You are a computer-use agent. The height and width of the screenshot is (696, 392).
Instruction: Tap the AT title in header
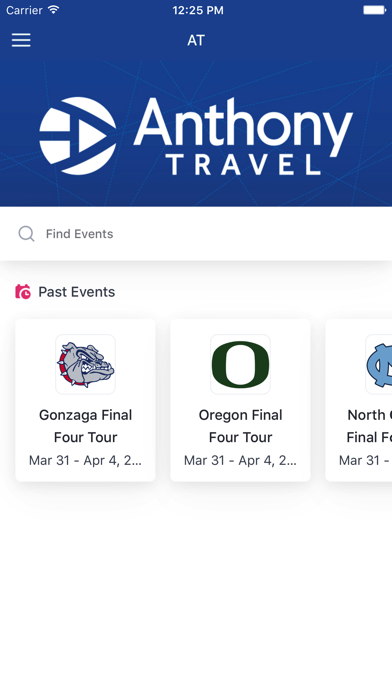(196, 40)
